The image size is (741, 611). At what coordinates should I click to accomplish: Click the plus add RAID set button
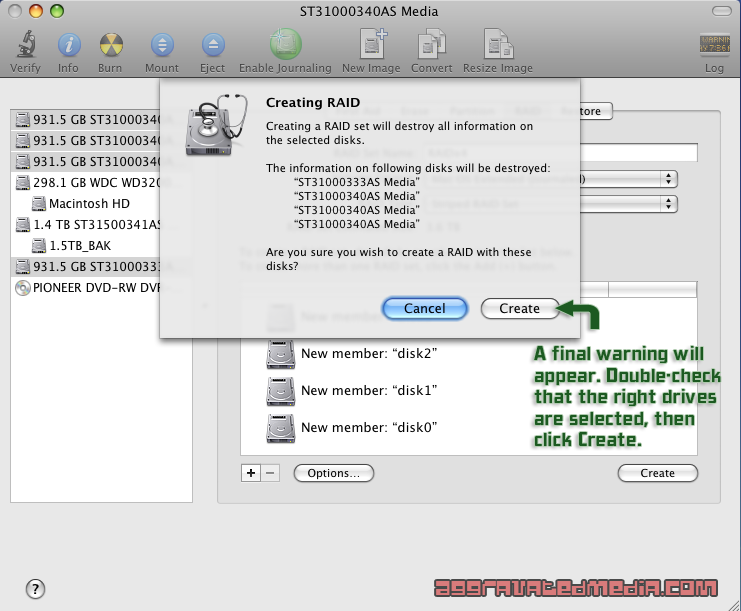(x=251, y=473)
